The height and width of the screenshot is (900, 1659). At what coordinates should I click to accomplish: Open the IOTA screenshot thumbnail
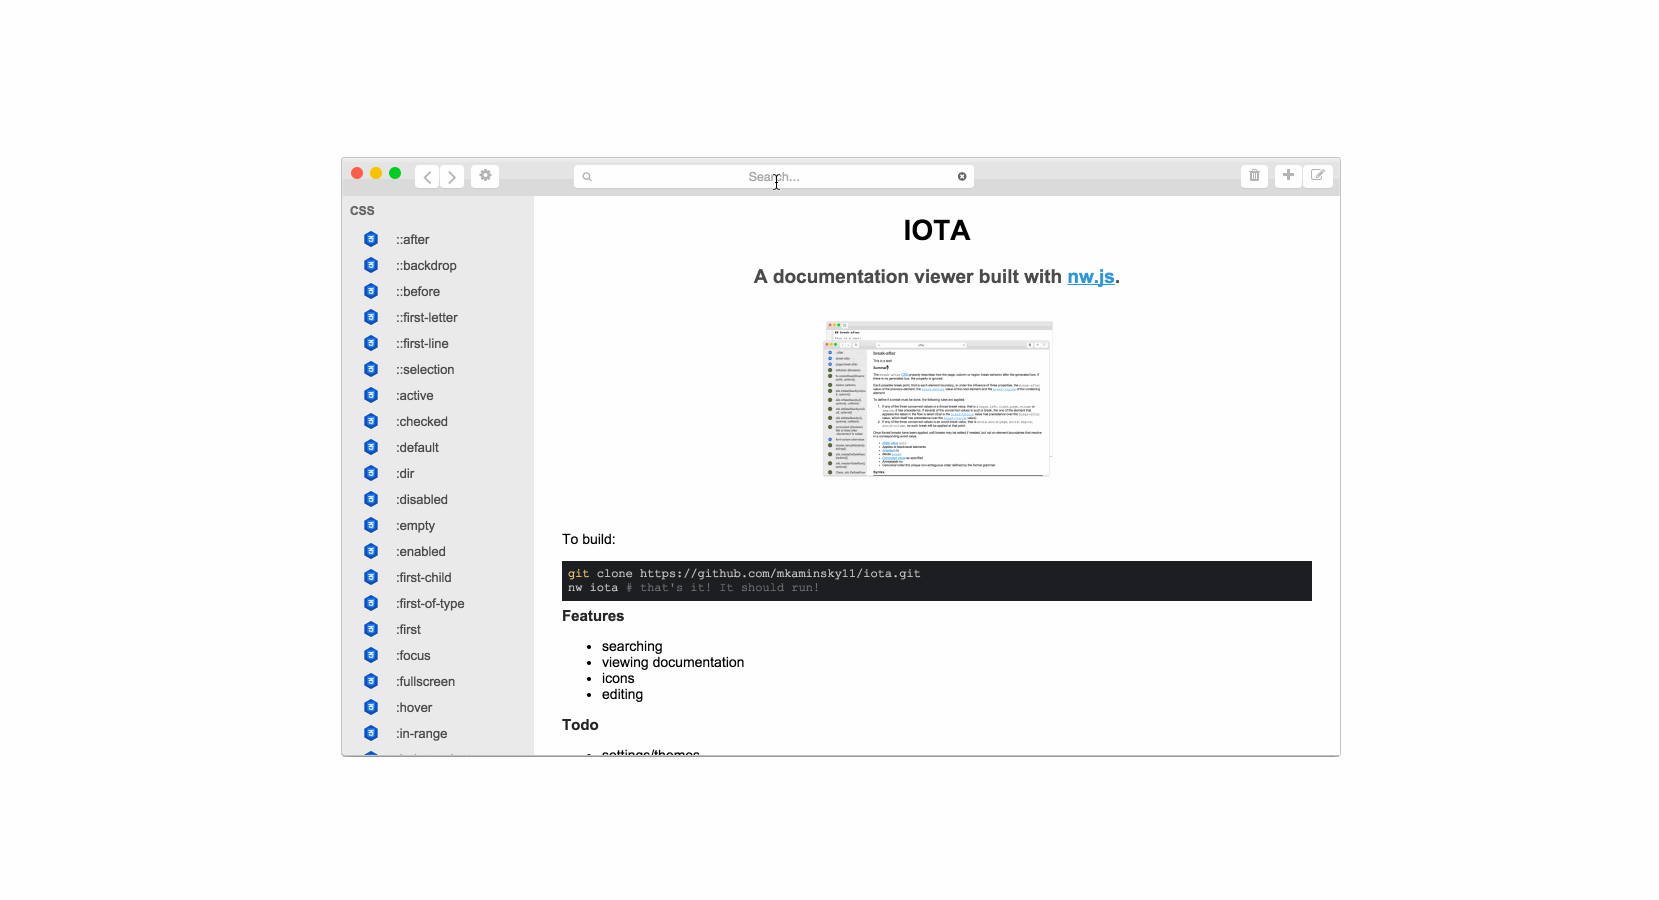(938, 398)
